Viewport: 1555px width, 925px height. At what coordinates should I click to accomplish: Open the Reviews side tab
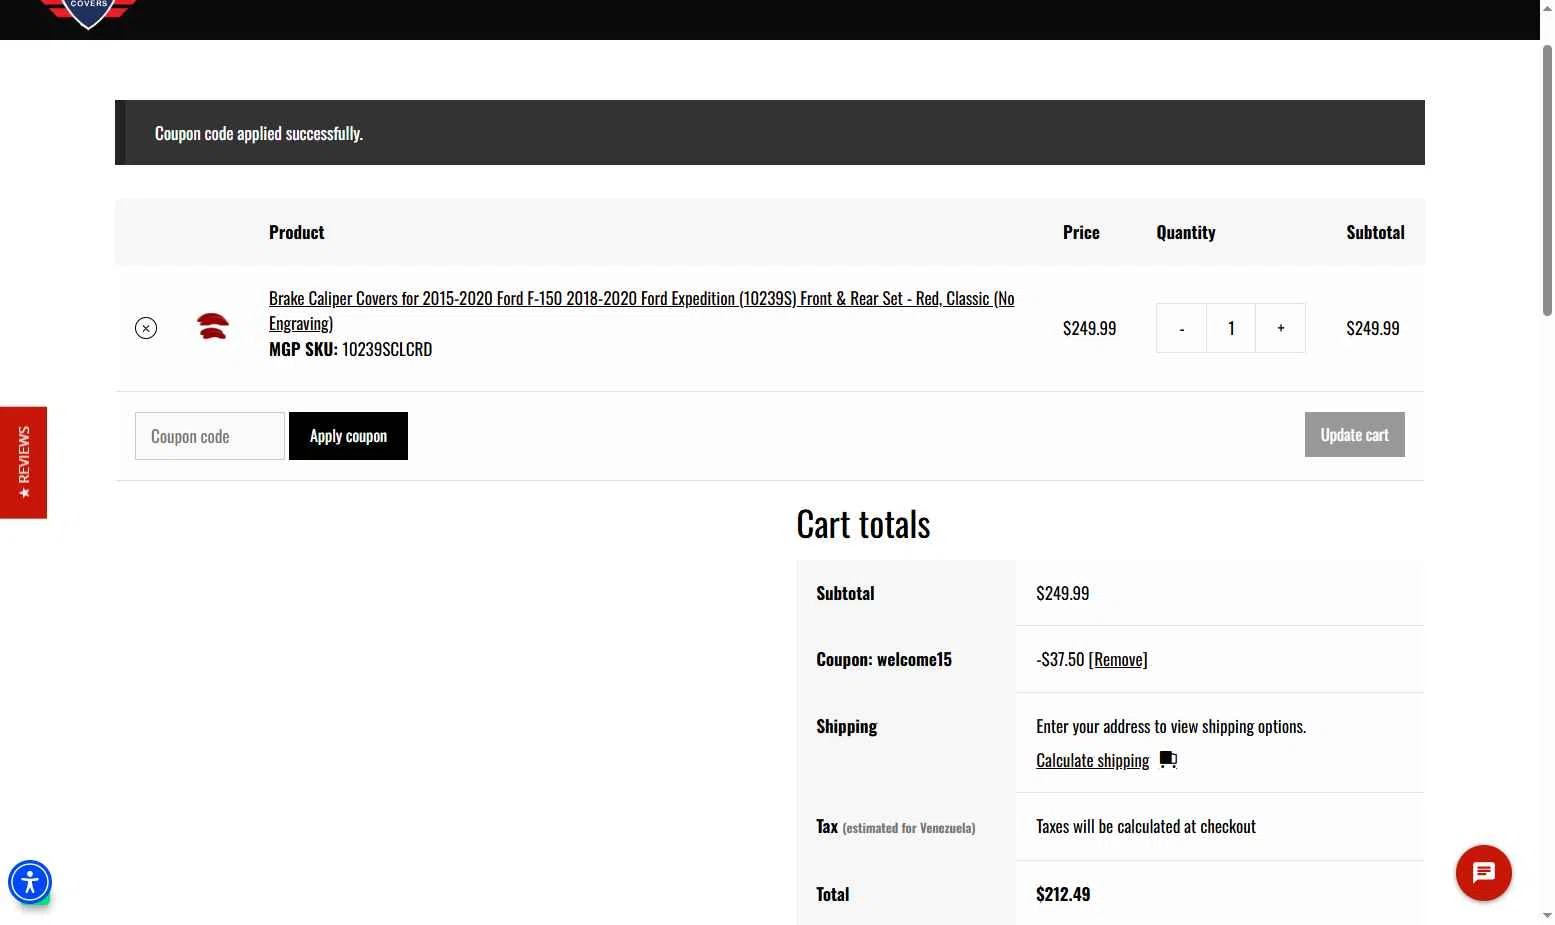point(24,462)
